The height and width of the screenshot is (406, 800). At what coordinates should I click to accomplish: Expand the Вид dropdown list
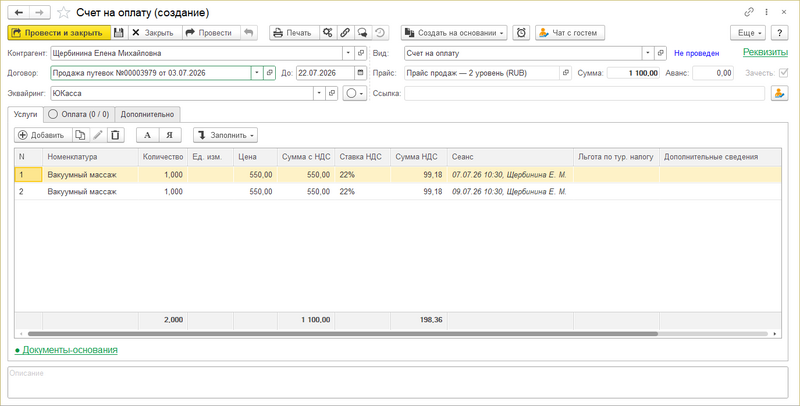648,53
